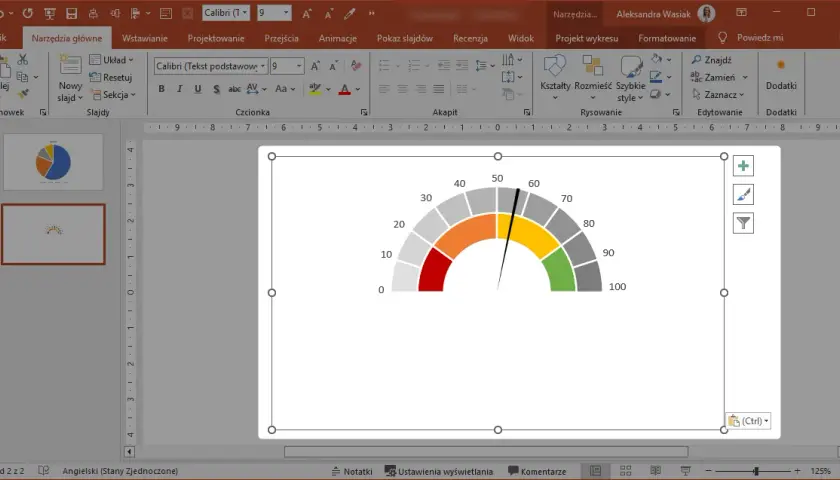Click the zoom slider handle in the status bar

coord(756,471)
